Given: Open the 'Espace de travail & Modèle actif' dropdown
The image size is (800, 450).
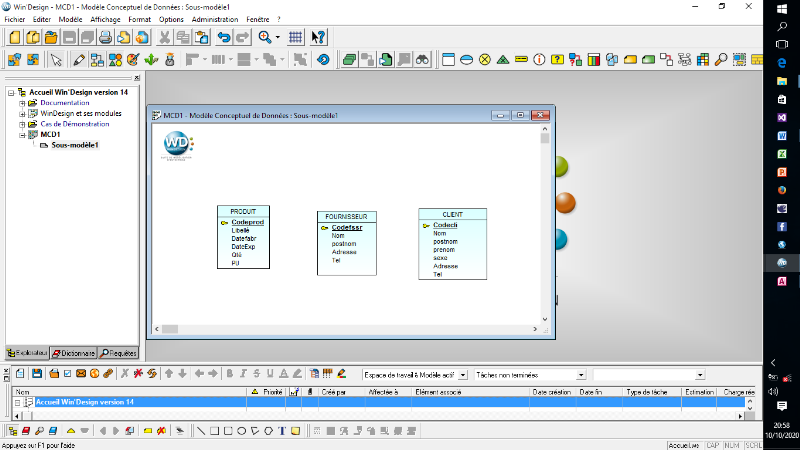Looking at the screenshot, I should (463, 374).
